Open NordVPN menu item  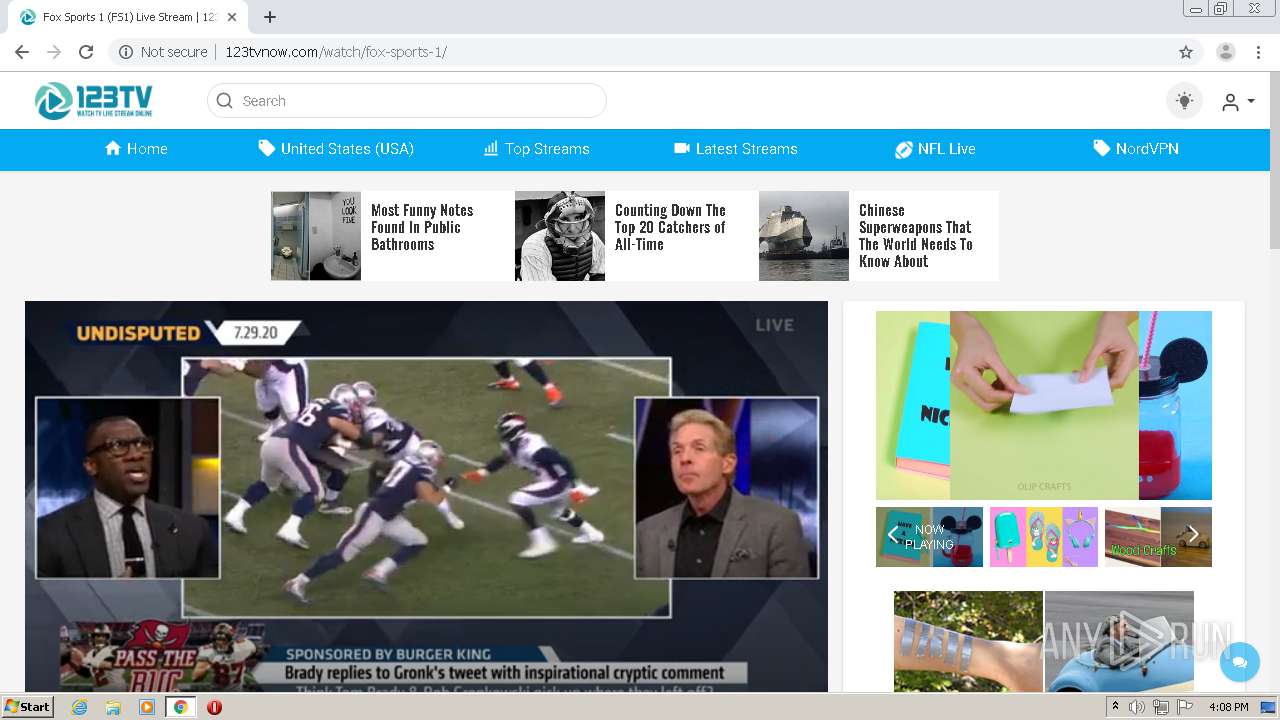tap(1136, 149)
